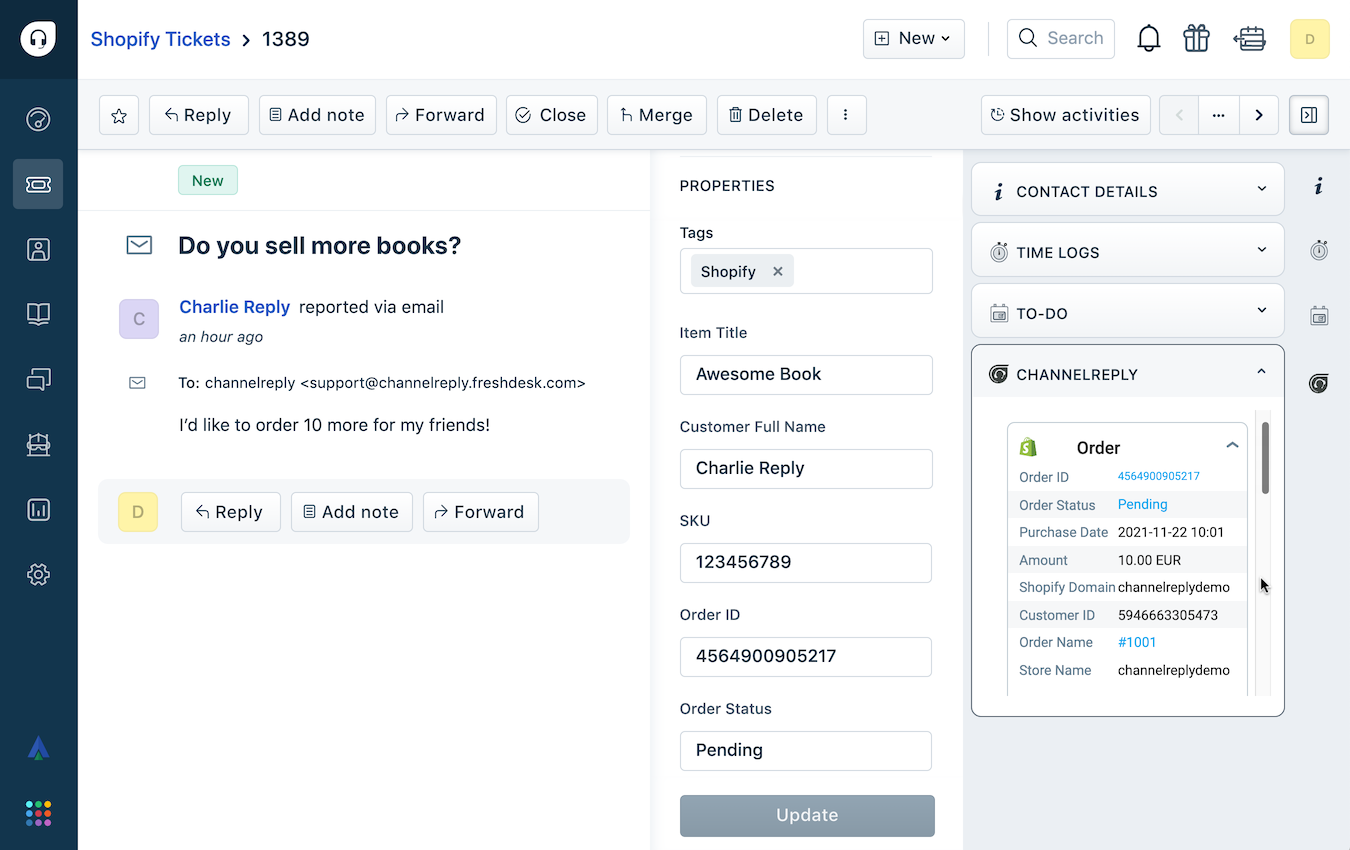Open the New dropdown
Screen dimensions: 1350x850
pos(914,39)
